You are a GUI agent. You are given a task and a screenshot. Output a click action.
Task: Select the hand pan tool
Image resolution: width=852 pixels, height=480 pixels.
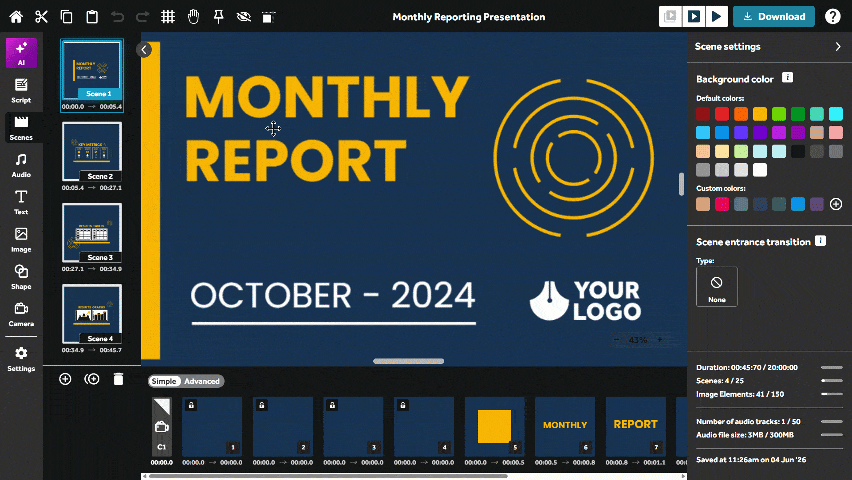click(193, 17)
